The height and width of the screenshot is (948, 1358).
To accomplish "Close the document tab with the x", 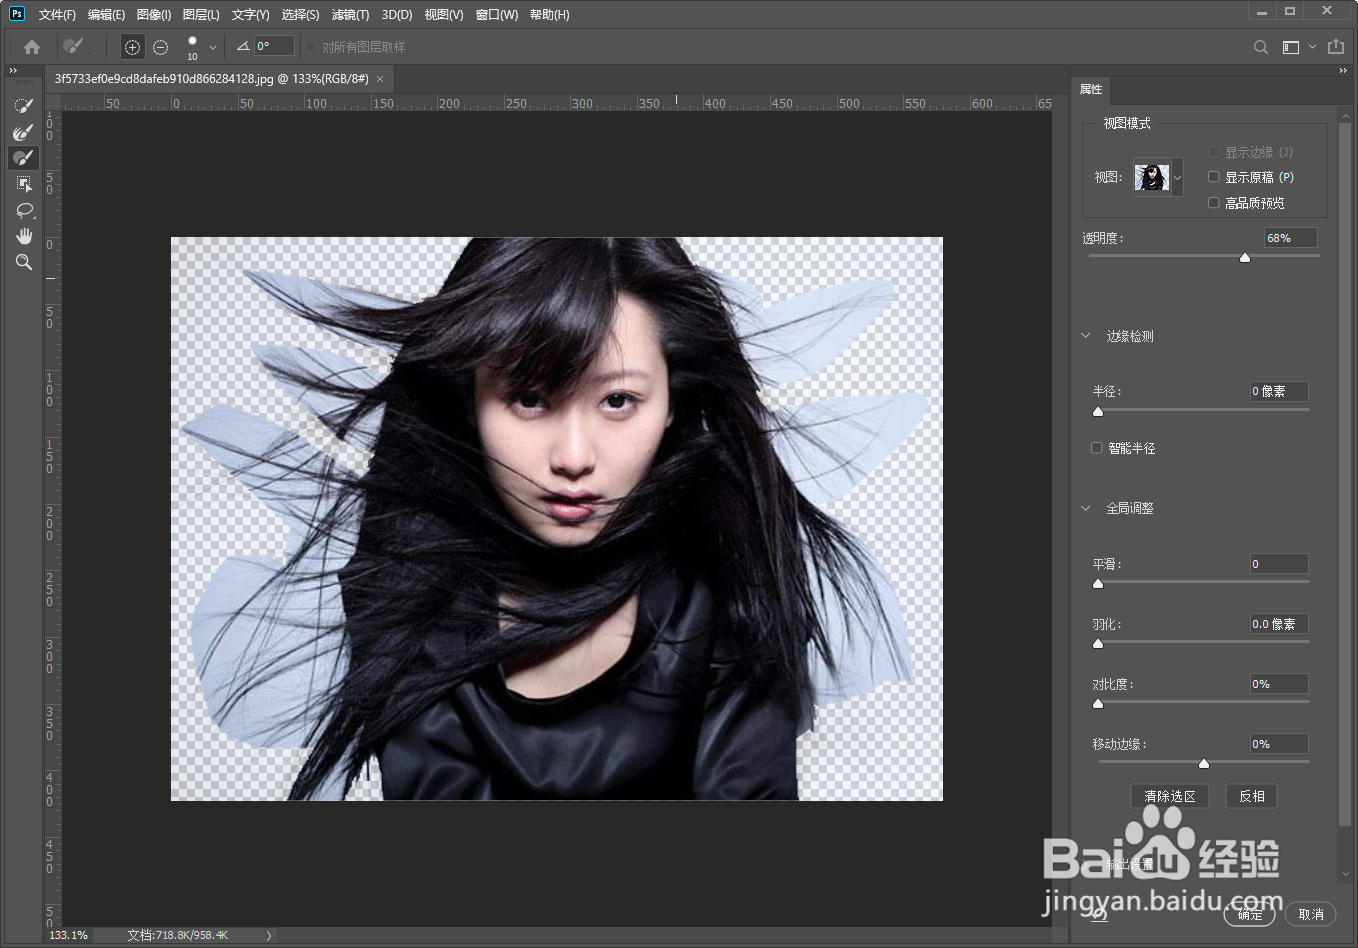I will 380,79.
